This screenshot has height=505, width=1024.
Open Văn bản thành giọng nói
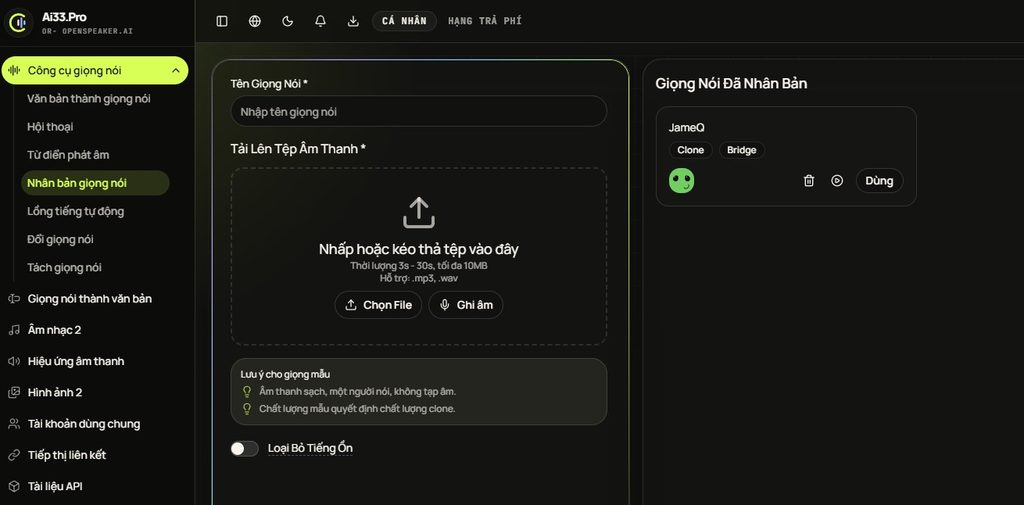click(89, 99)
